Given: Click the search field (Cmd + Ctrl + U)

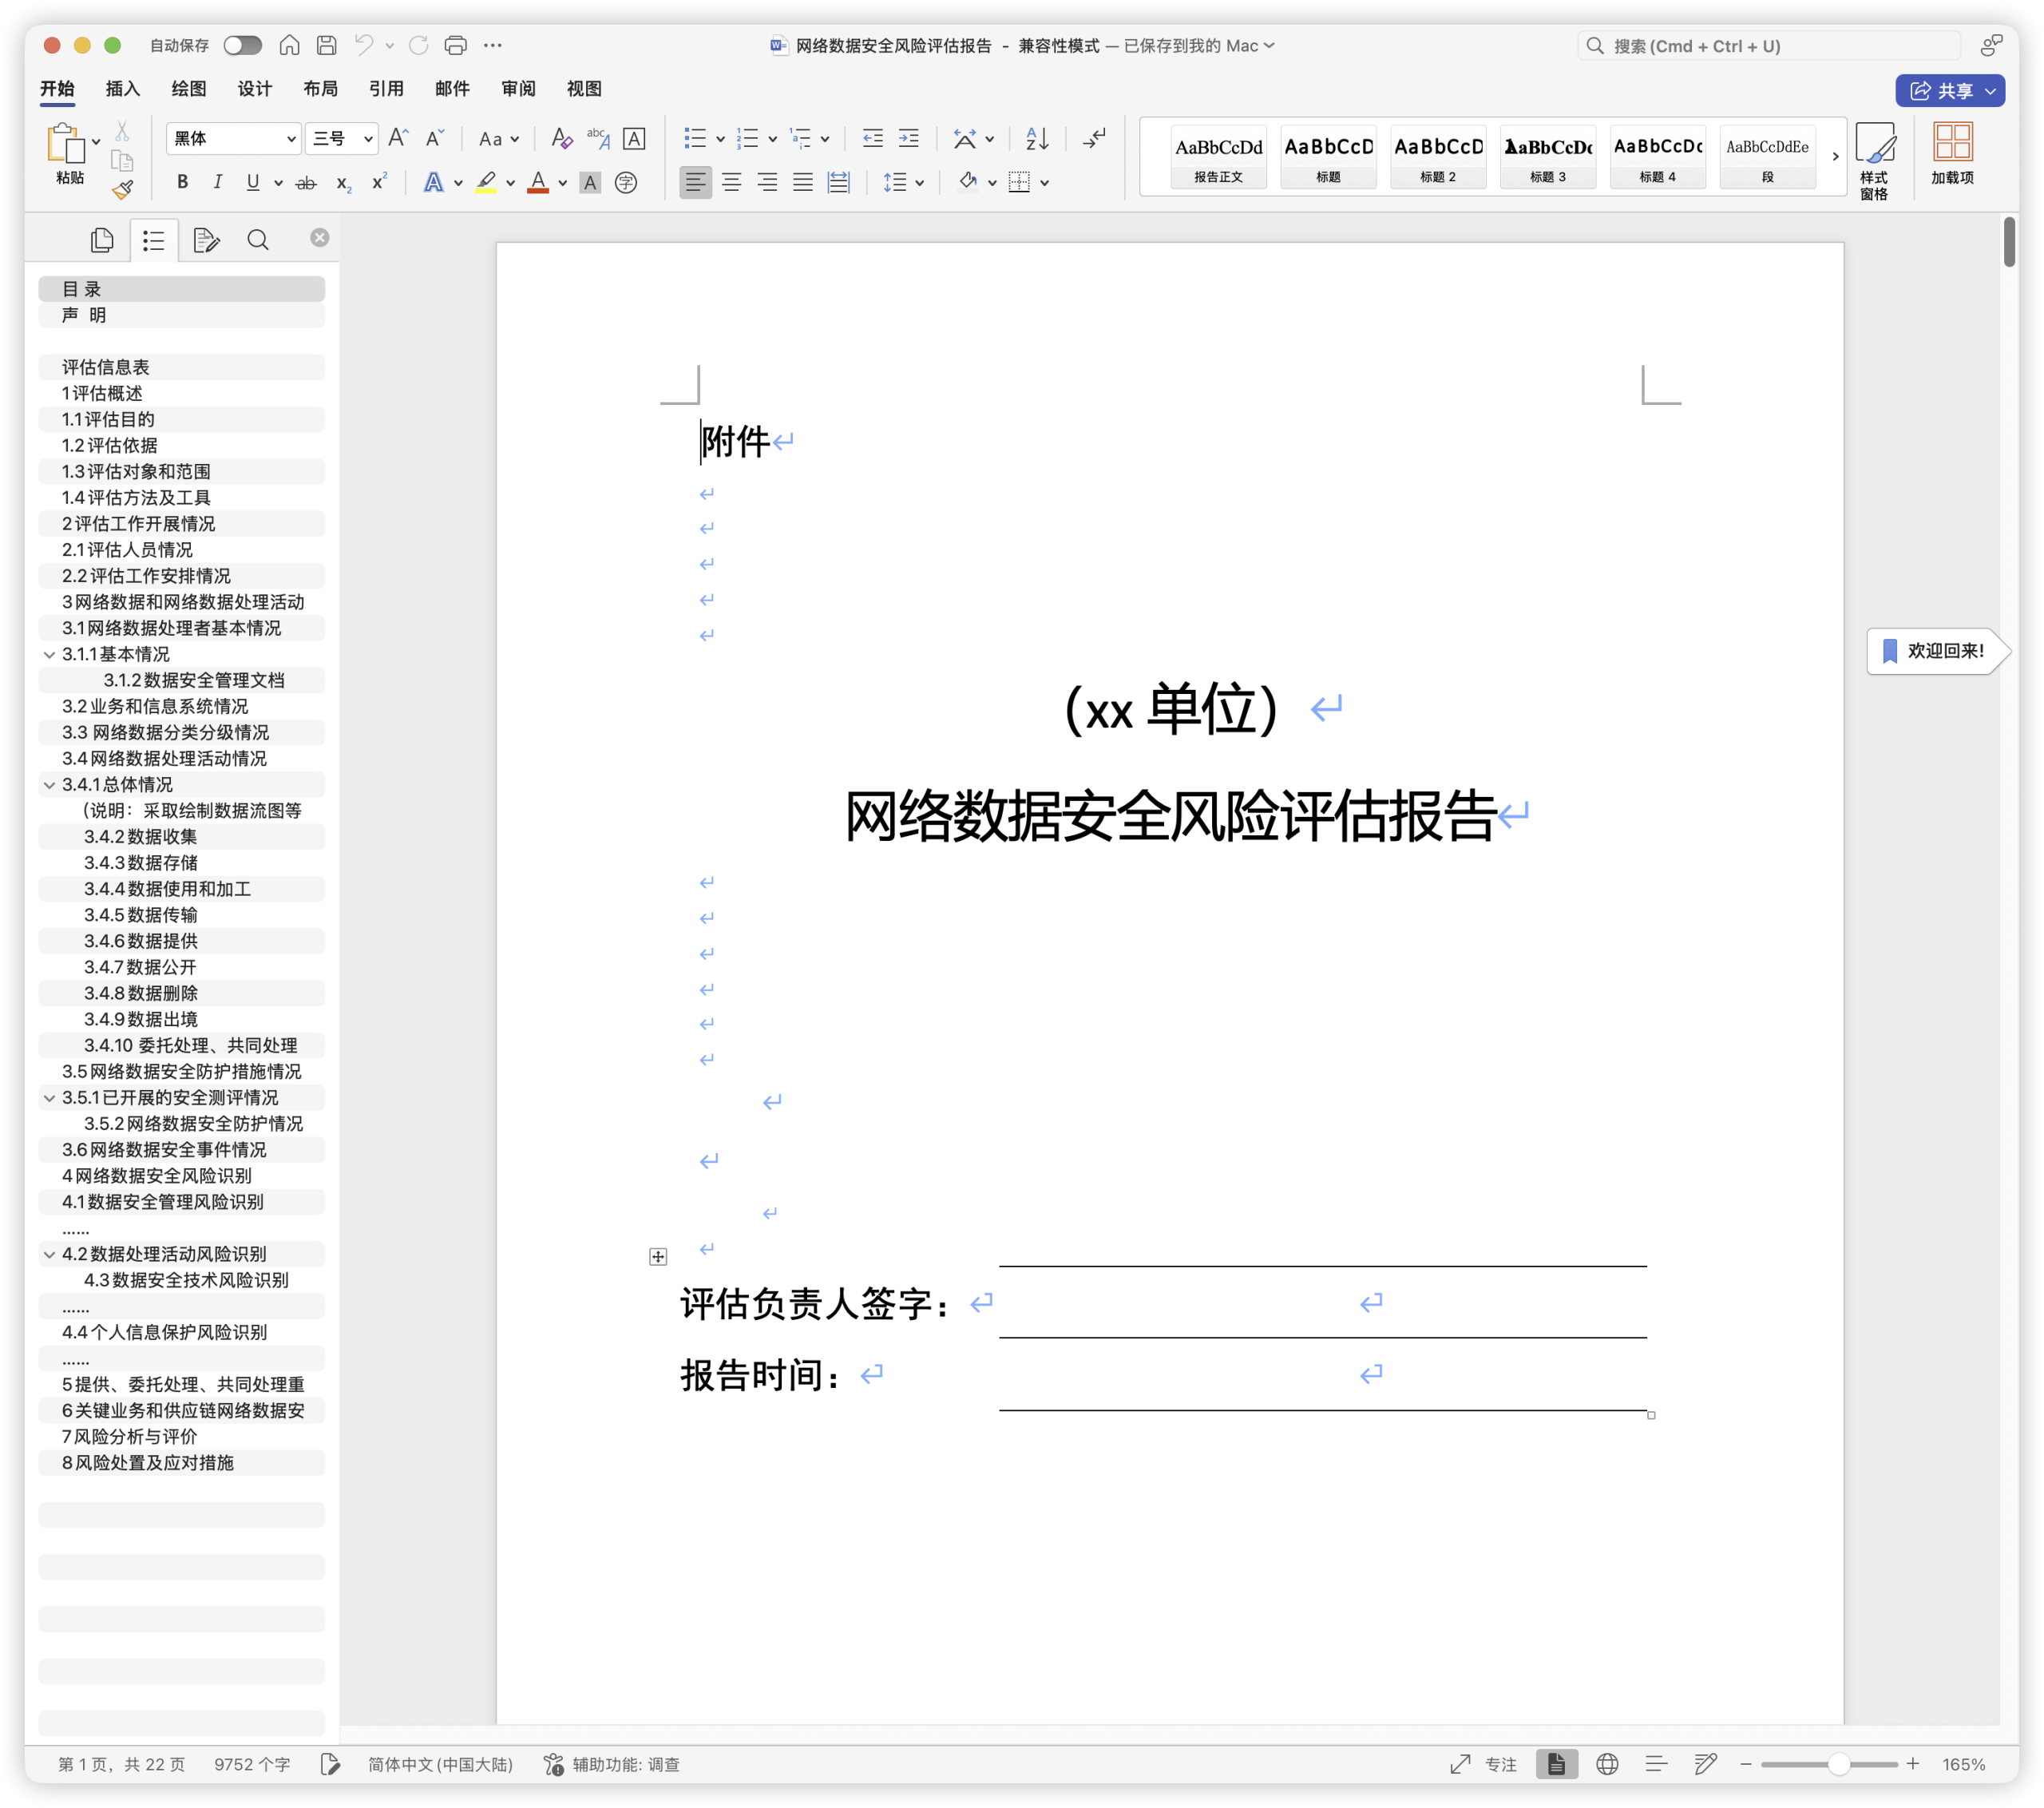Looking at the screenshot, I should [x=1768, y=46].
